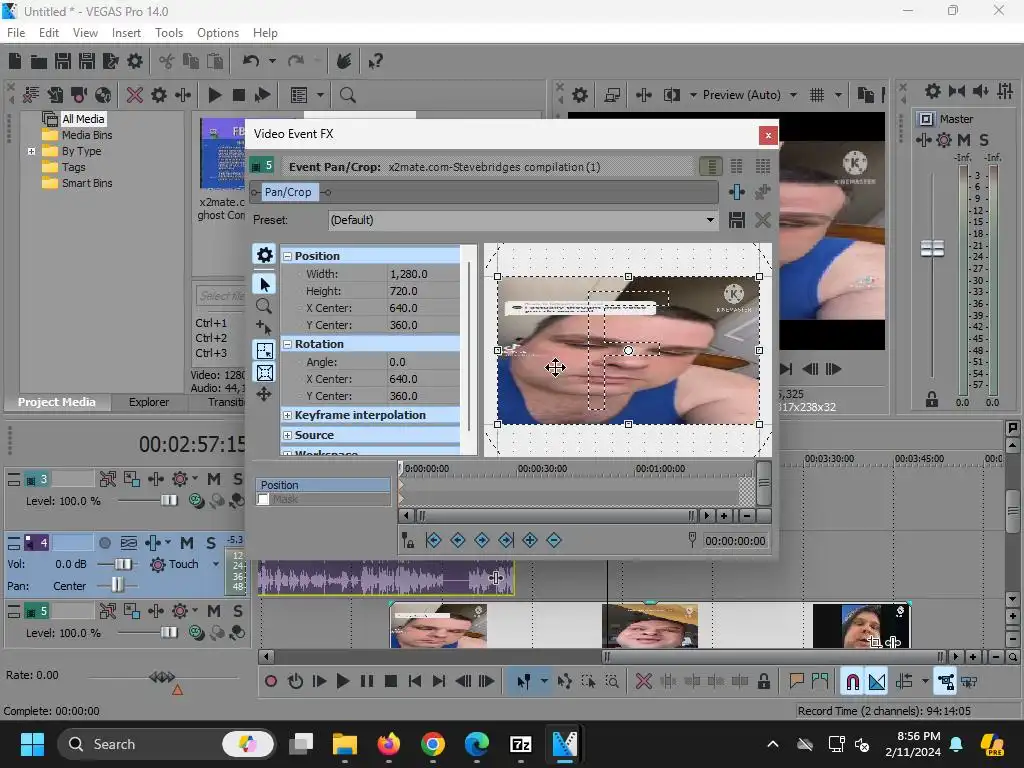Click the Delete Preset X icon
Screen dimensions: 1024x768
tap(763, 220)
